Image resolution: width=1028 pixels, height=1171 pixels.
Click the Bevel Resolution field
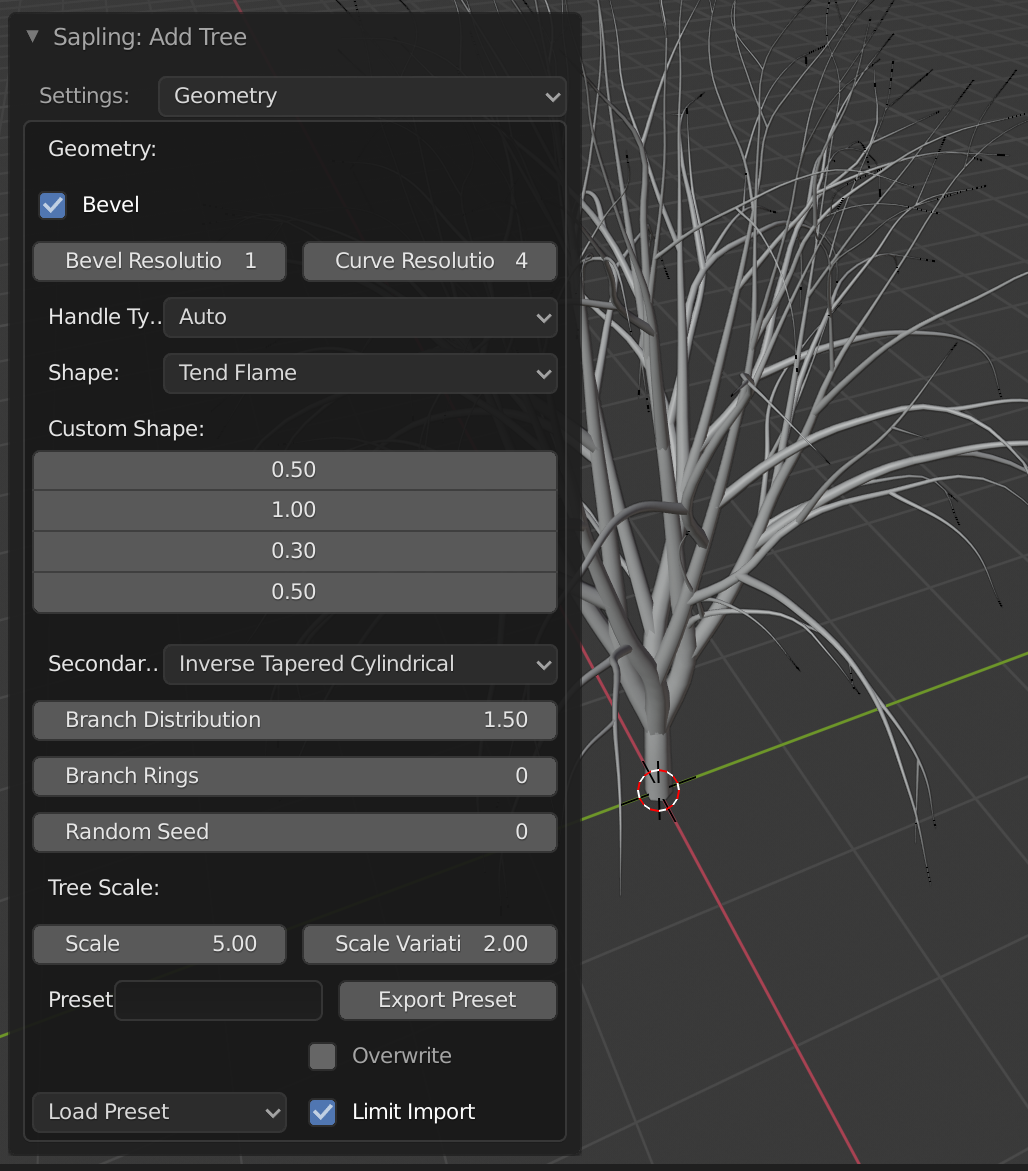[160, 261]
